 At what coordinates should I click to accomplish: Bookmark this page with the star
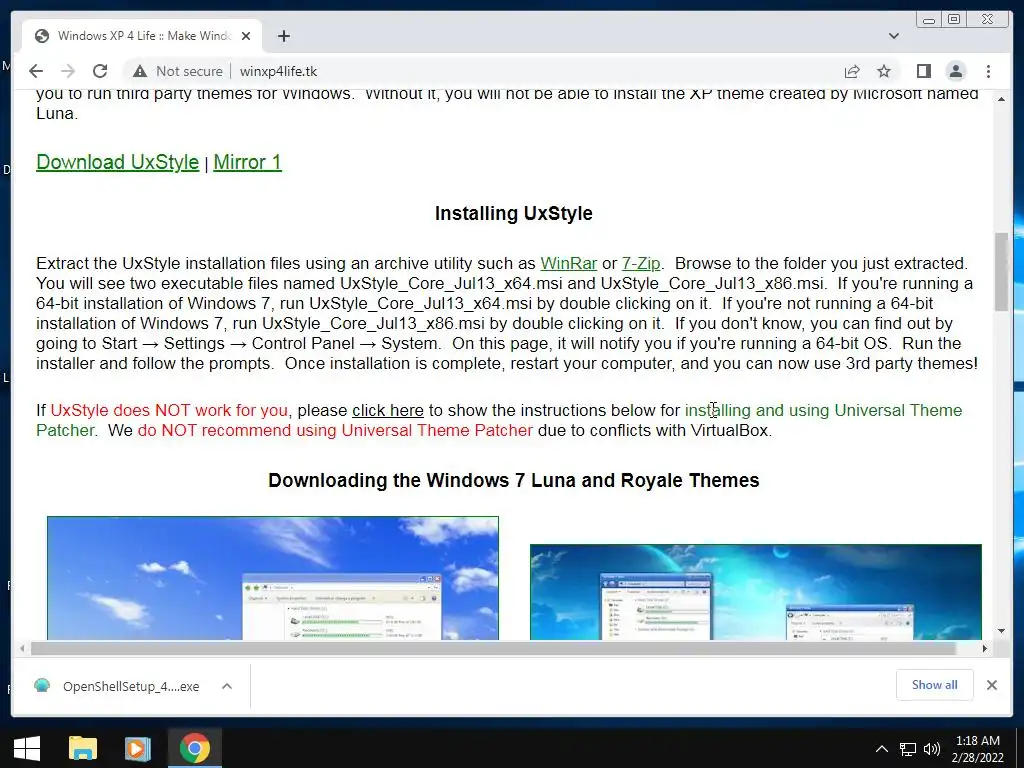[x=884, y=71]
